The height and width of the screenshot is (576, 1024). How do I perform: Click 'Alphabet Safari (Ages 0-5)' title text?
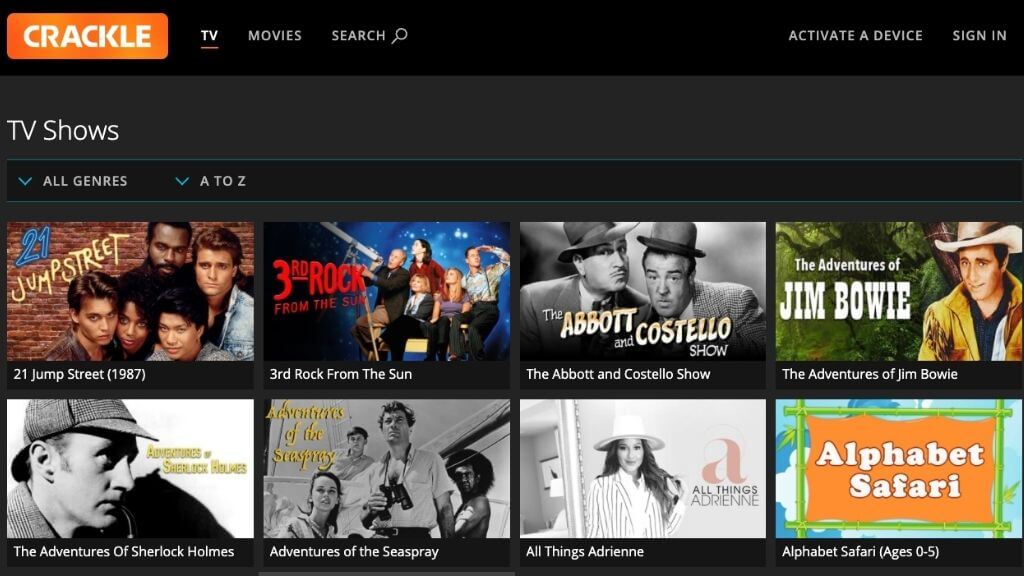click(x=861, y=552)
